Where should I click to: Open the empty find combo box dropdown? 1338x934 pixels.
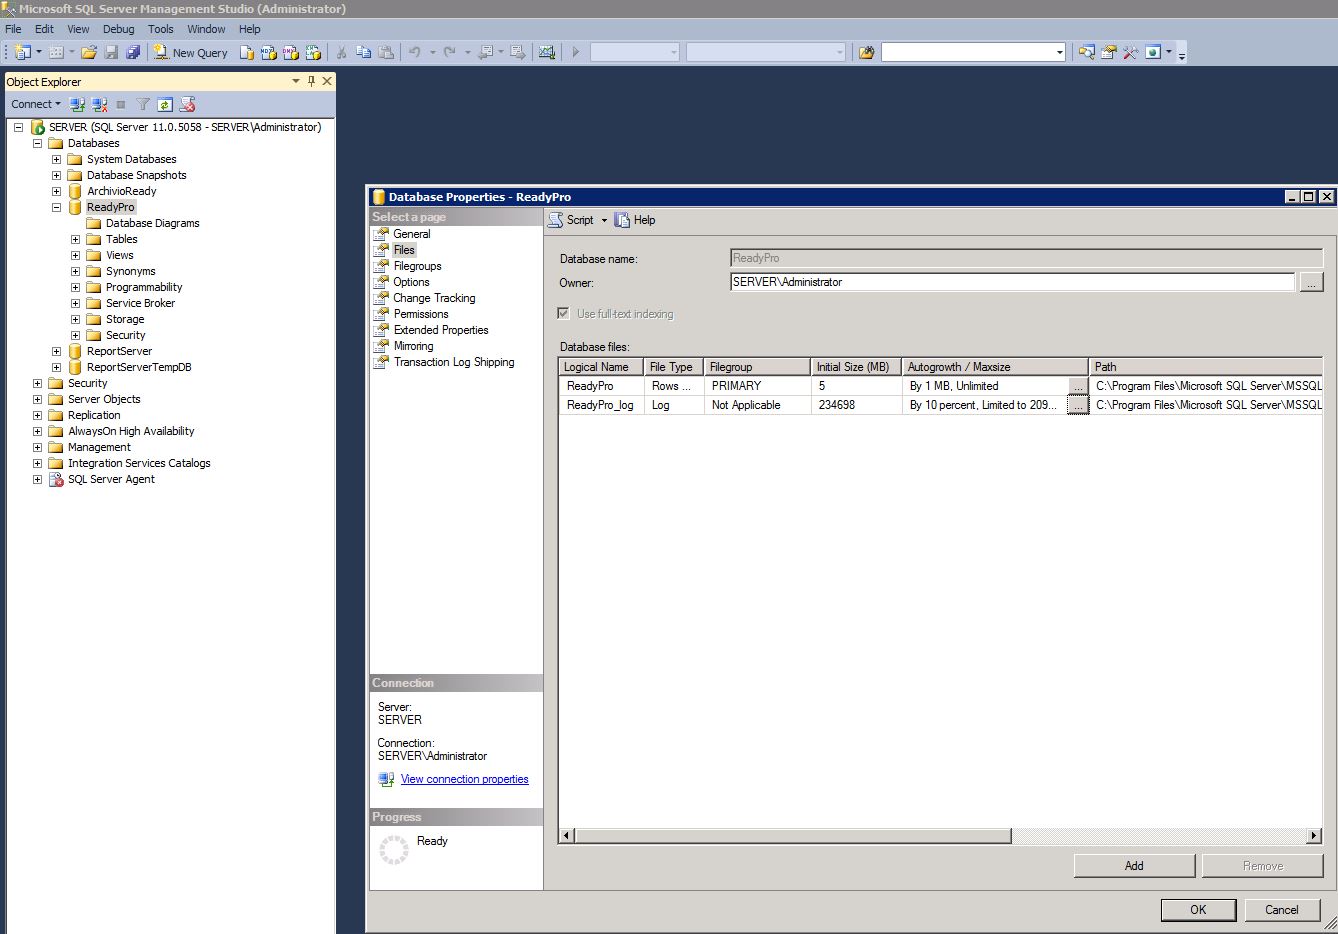1059,52
